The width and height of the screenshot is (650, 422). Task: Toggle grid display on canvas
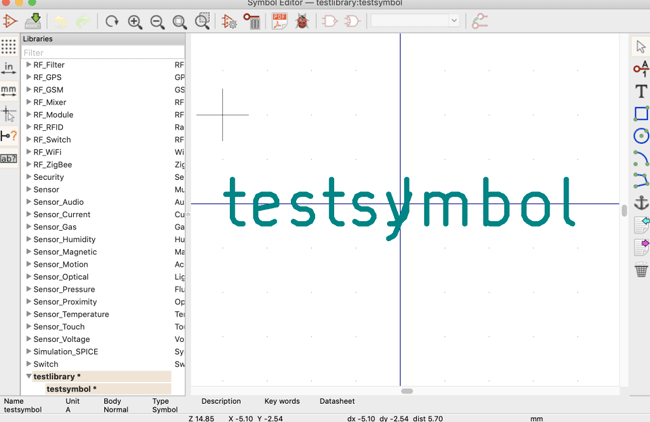click(9, 46)
